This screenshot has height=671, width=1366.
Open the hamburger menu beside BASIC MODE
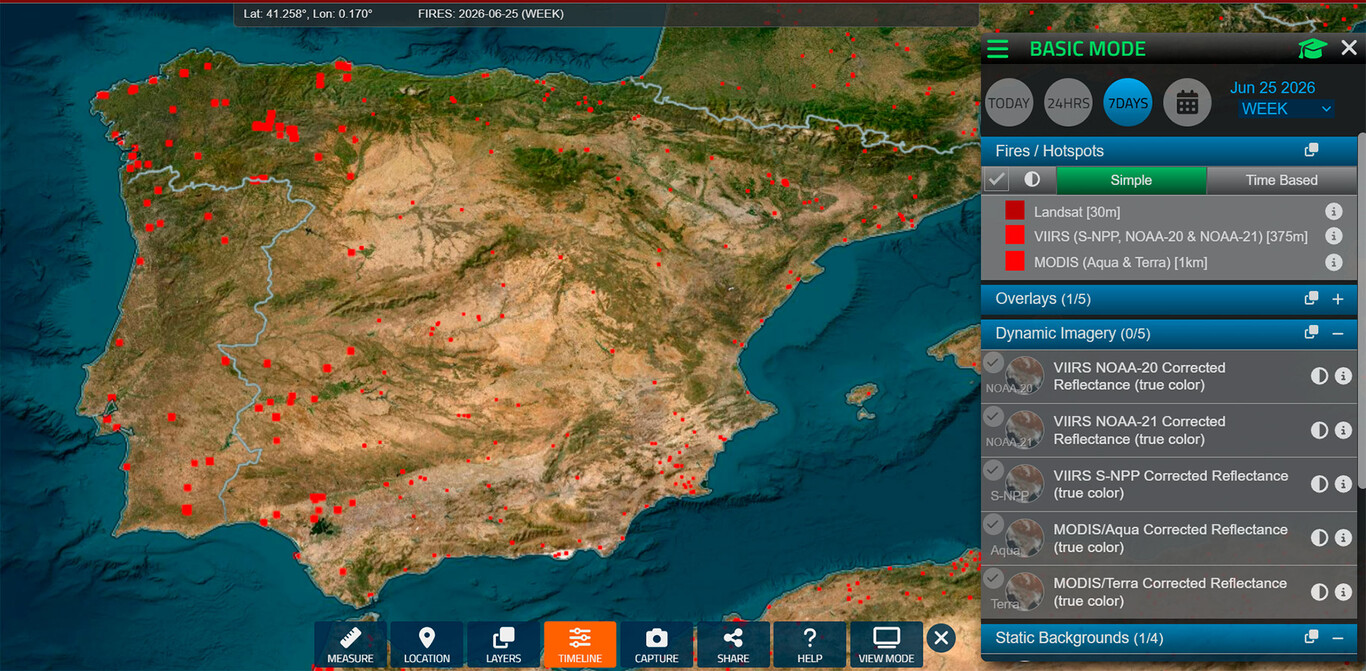(x=997, y=49)
